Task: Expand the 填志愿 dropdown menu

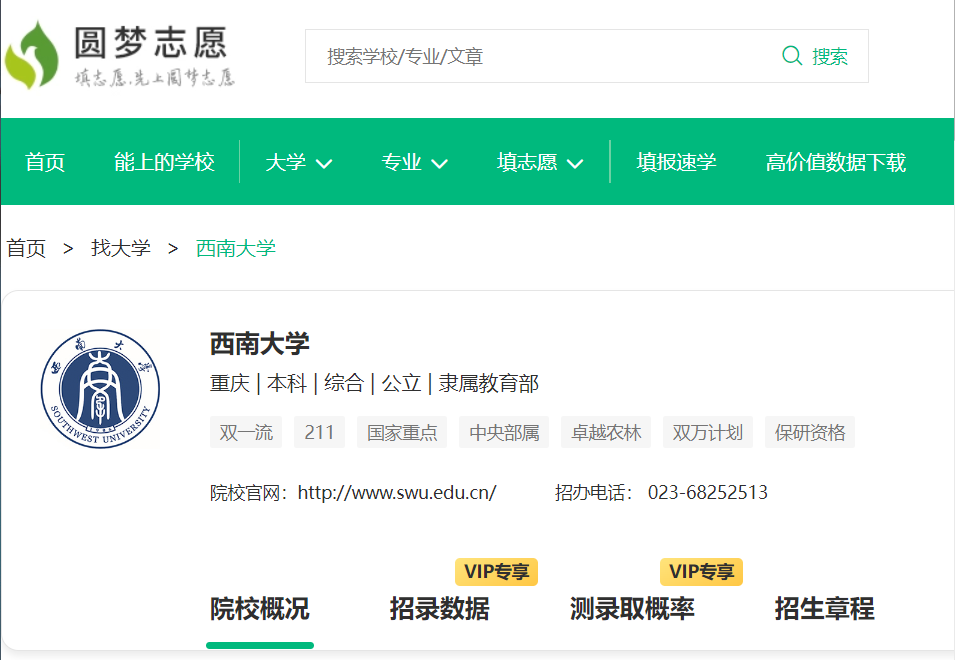Action: (540, 162)
